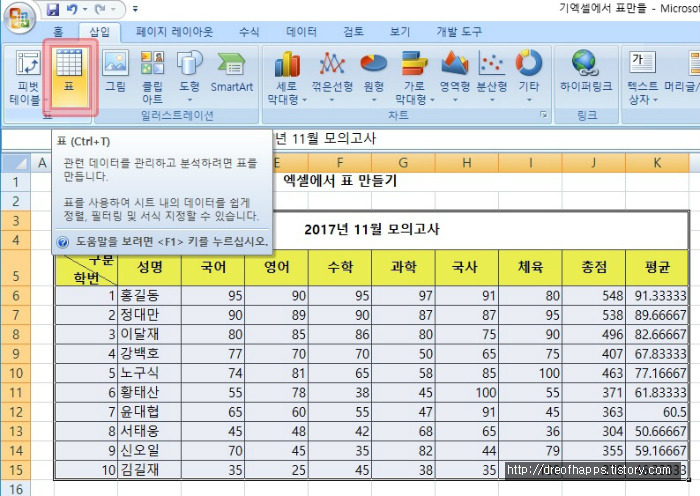This screenshot has height=496, width=700.
Task: Open the Shapes (도형) gallery
Action: point(189,77)
